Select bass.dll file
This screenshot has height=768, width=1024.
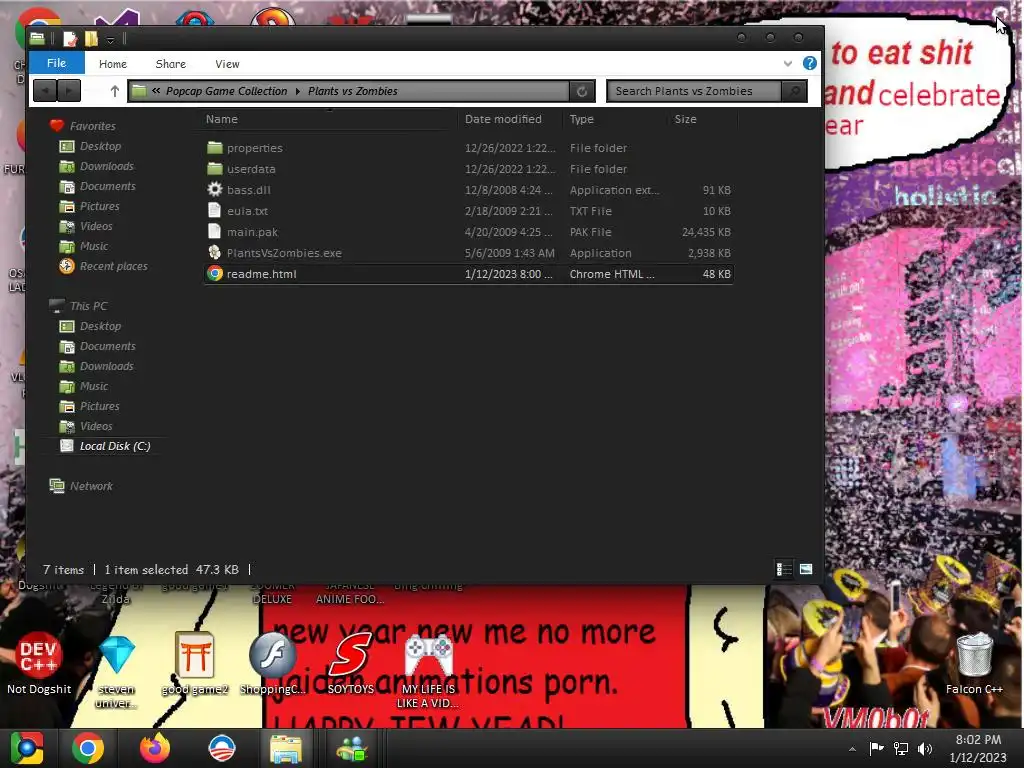(468, 190)
